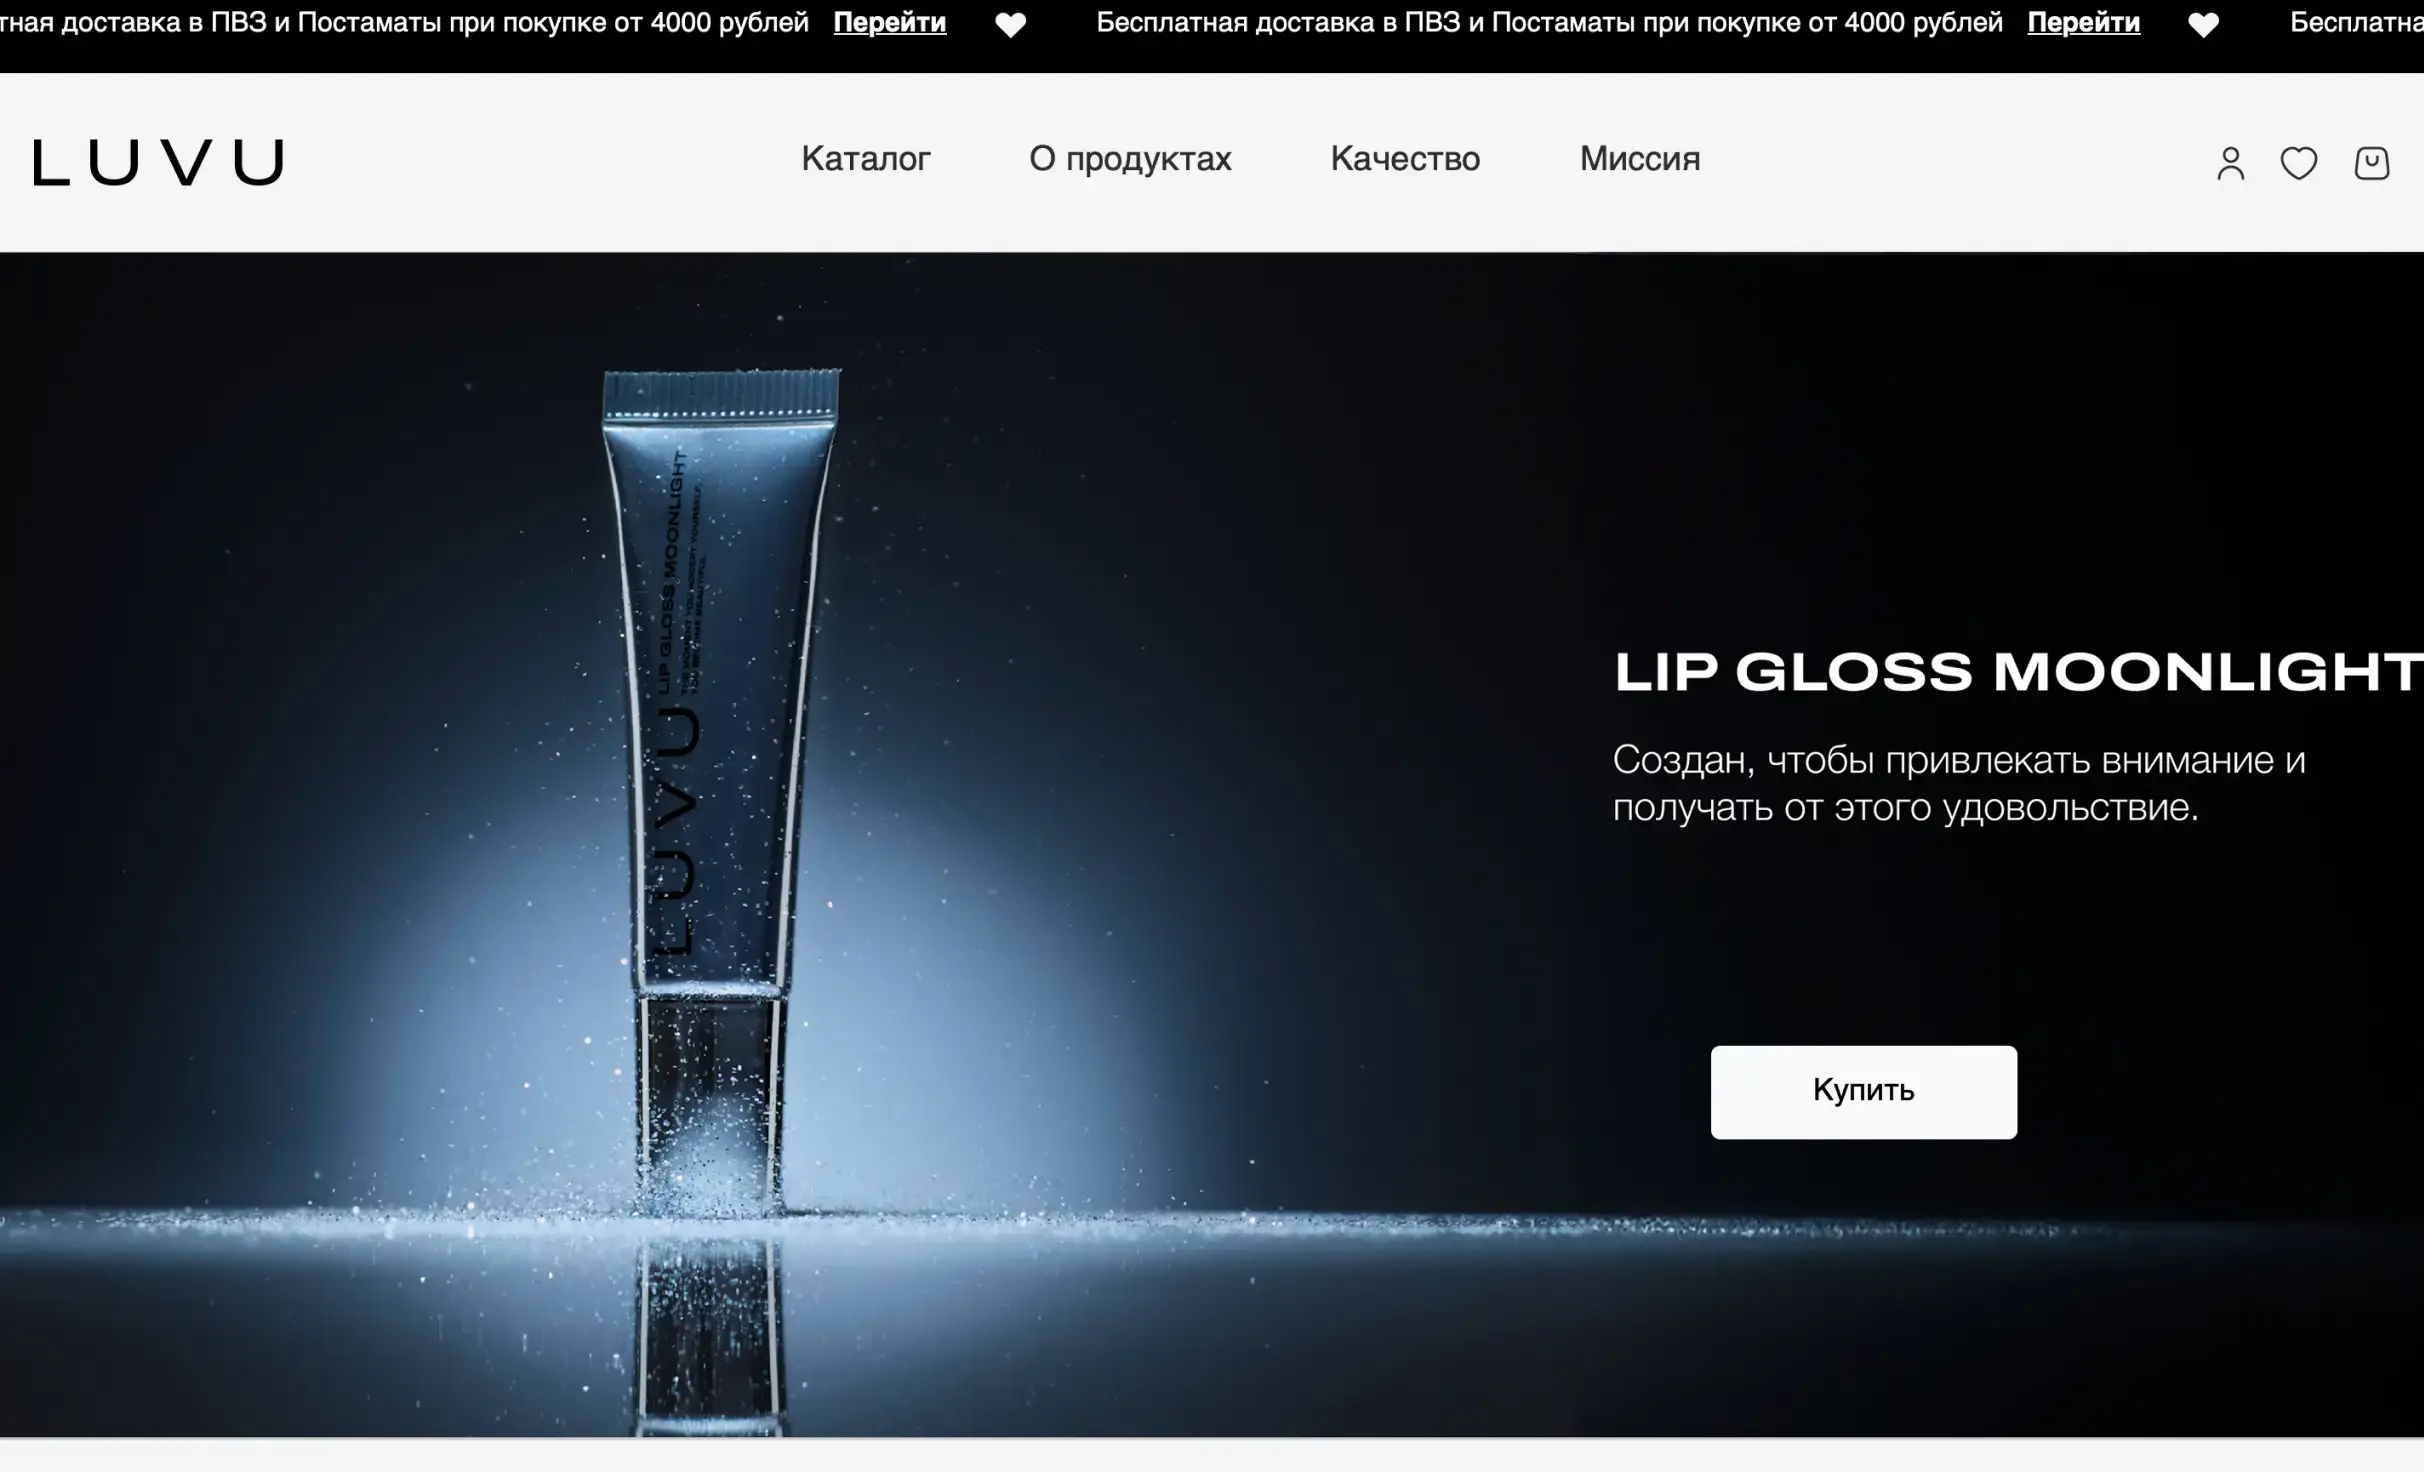The width and height of the screenshot is (2424, 1472).
Task: Click the cap of the lip gloss tube
Action: point(721,394)
